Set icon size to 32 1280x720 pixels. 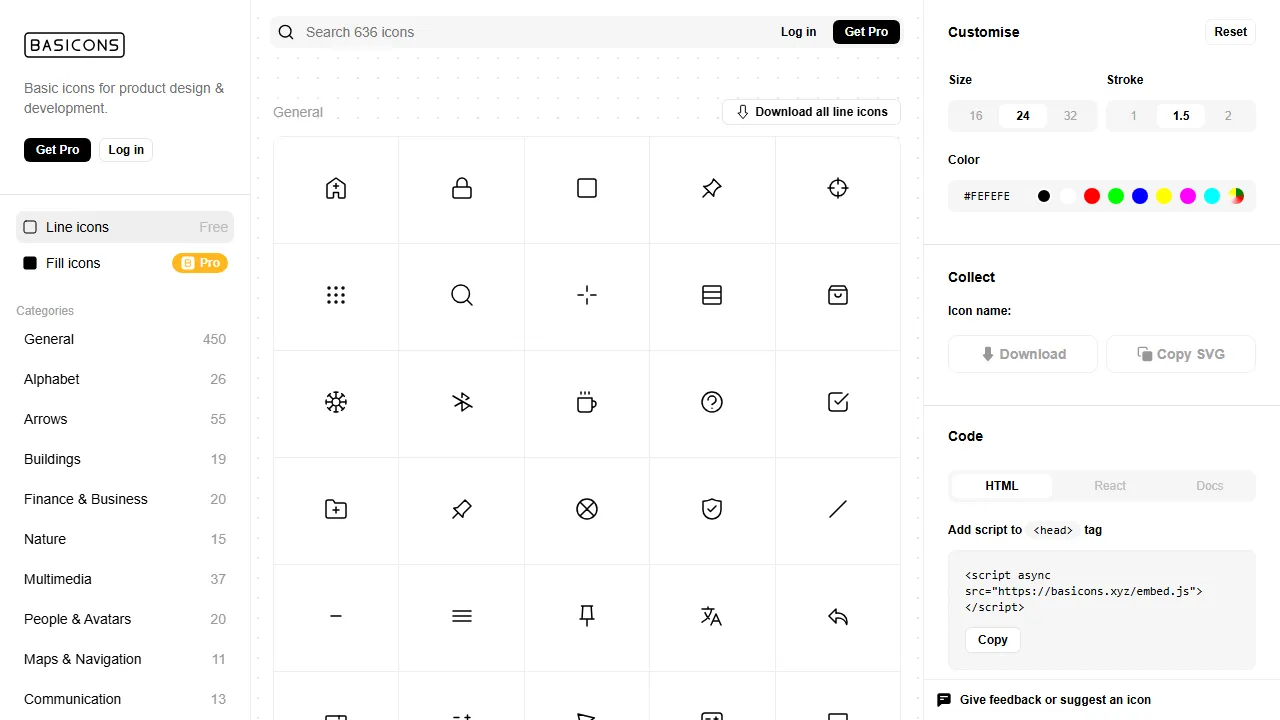(x=1070, y=116)
